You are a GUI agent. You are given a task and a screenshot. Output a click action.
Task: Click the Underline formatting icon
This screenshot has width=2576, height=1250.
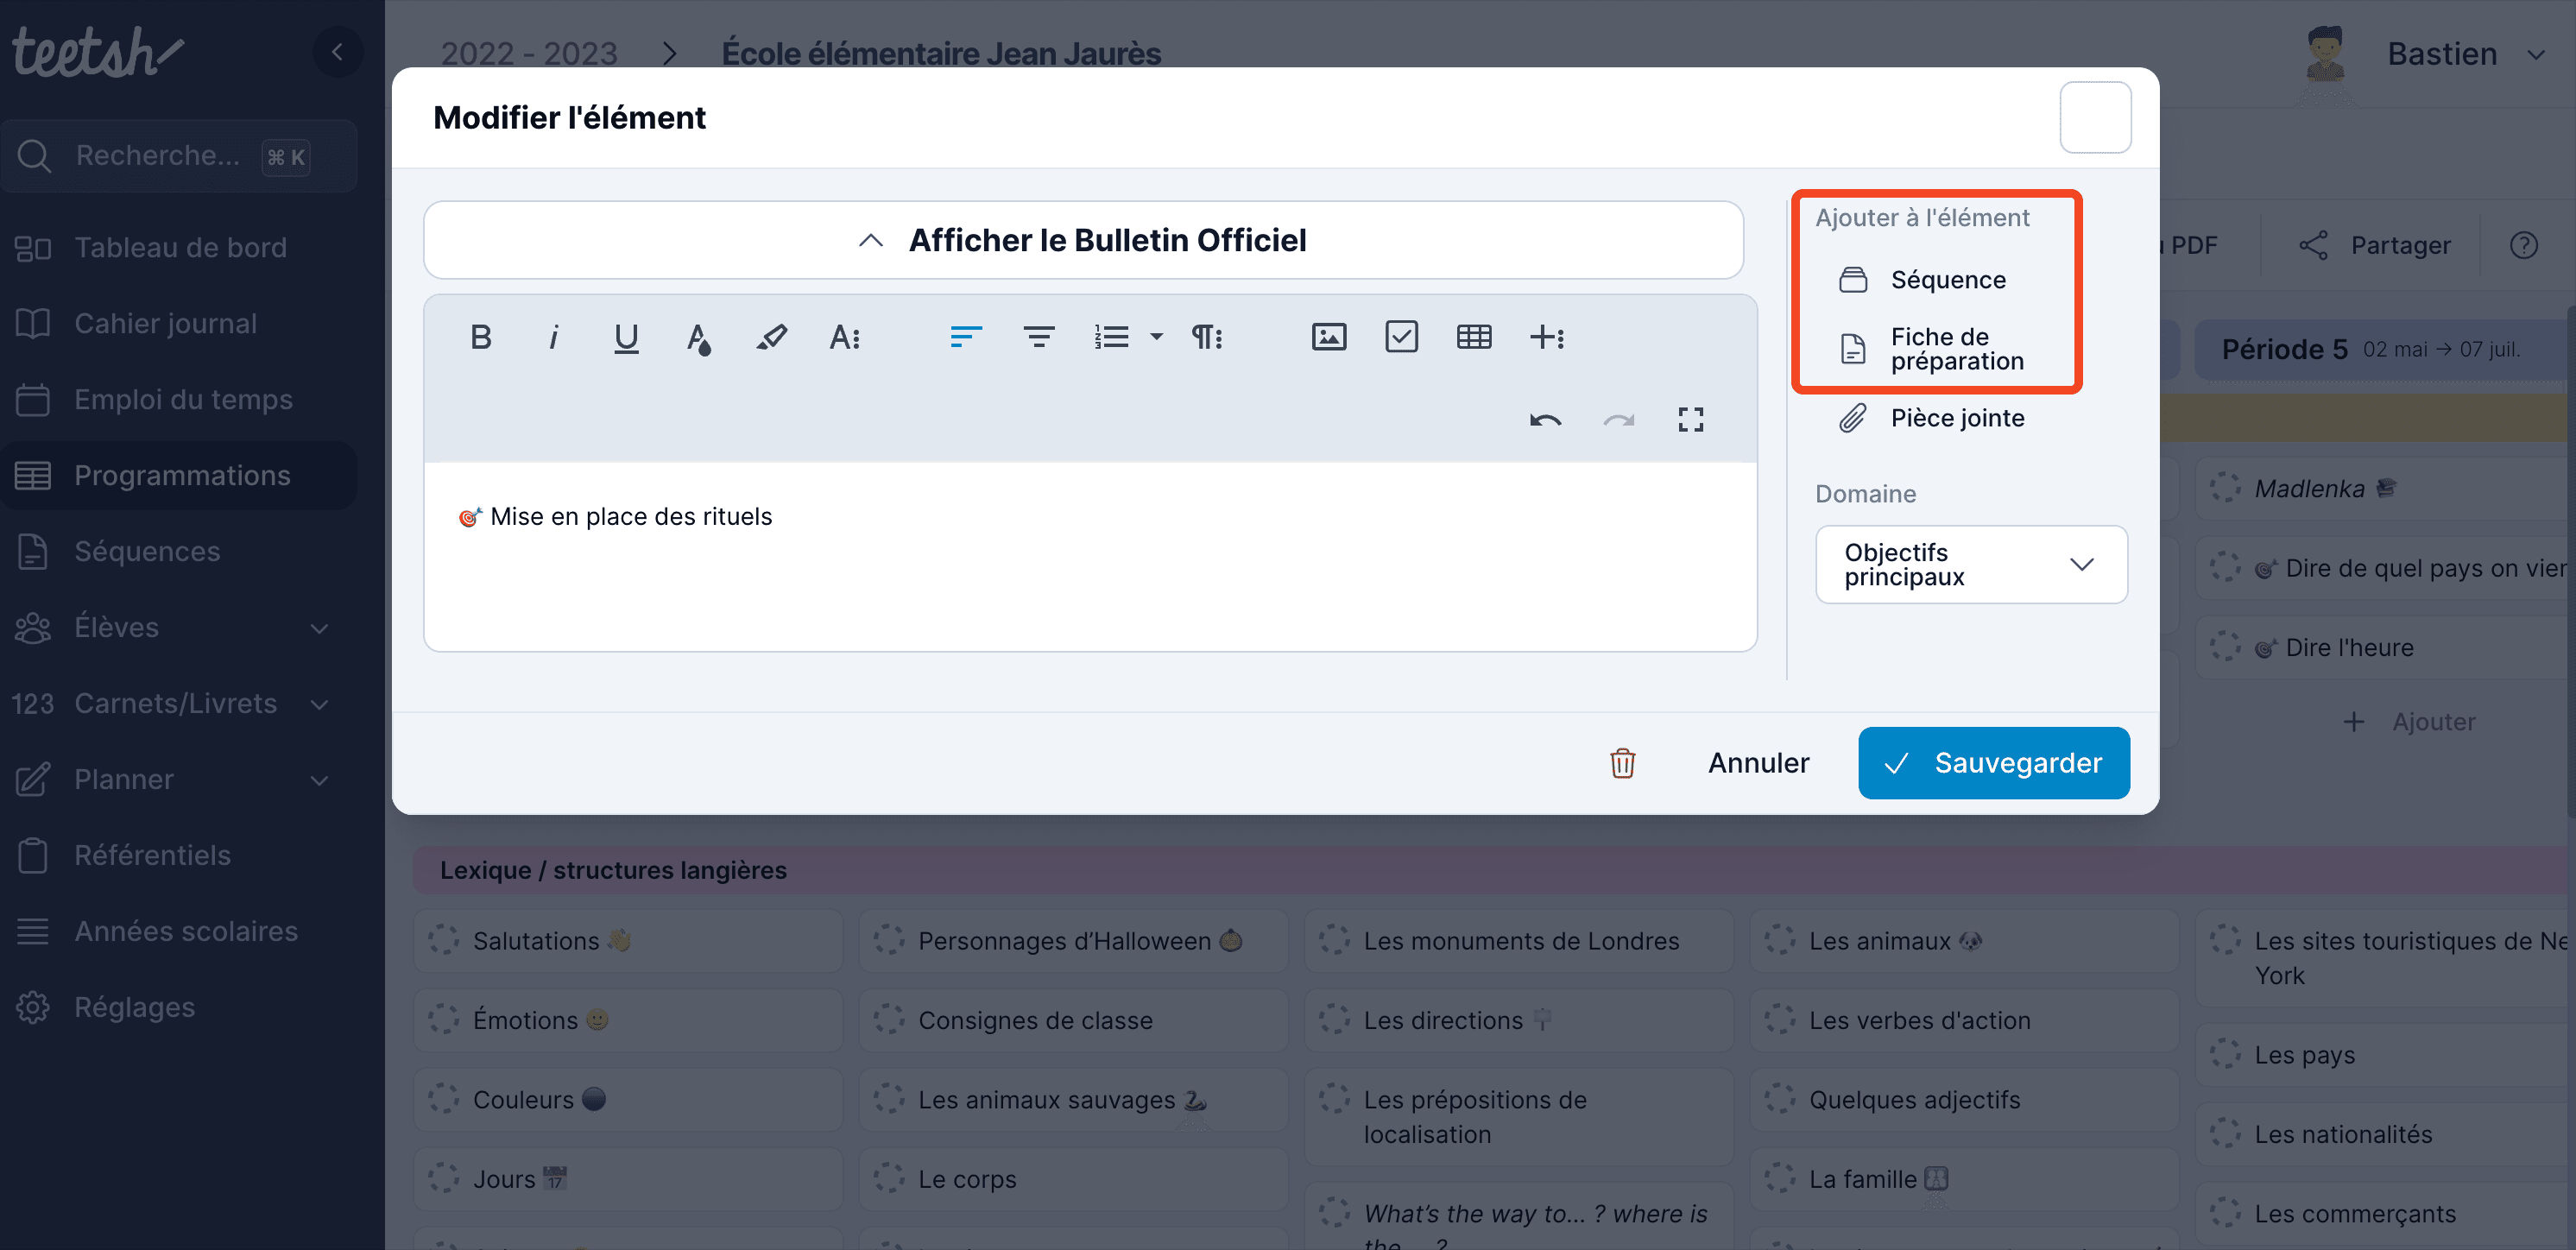point(626,337)
